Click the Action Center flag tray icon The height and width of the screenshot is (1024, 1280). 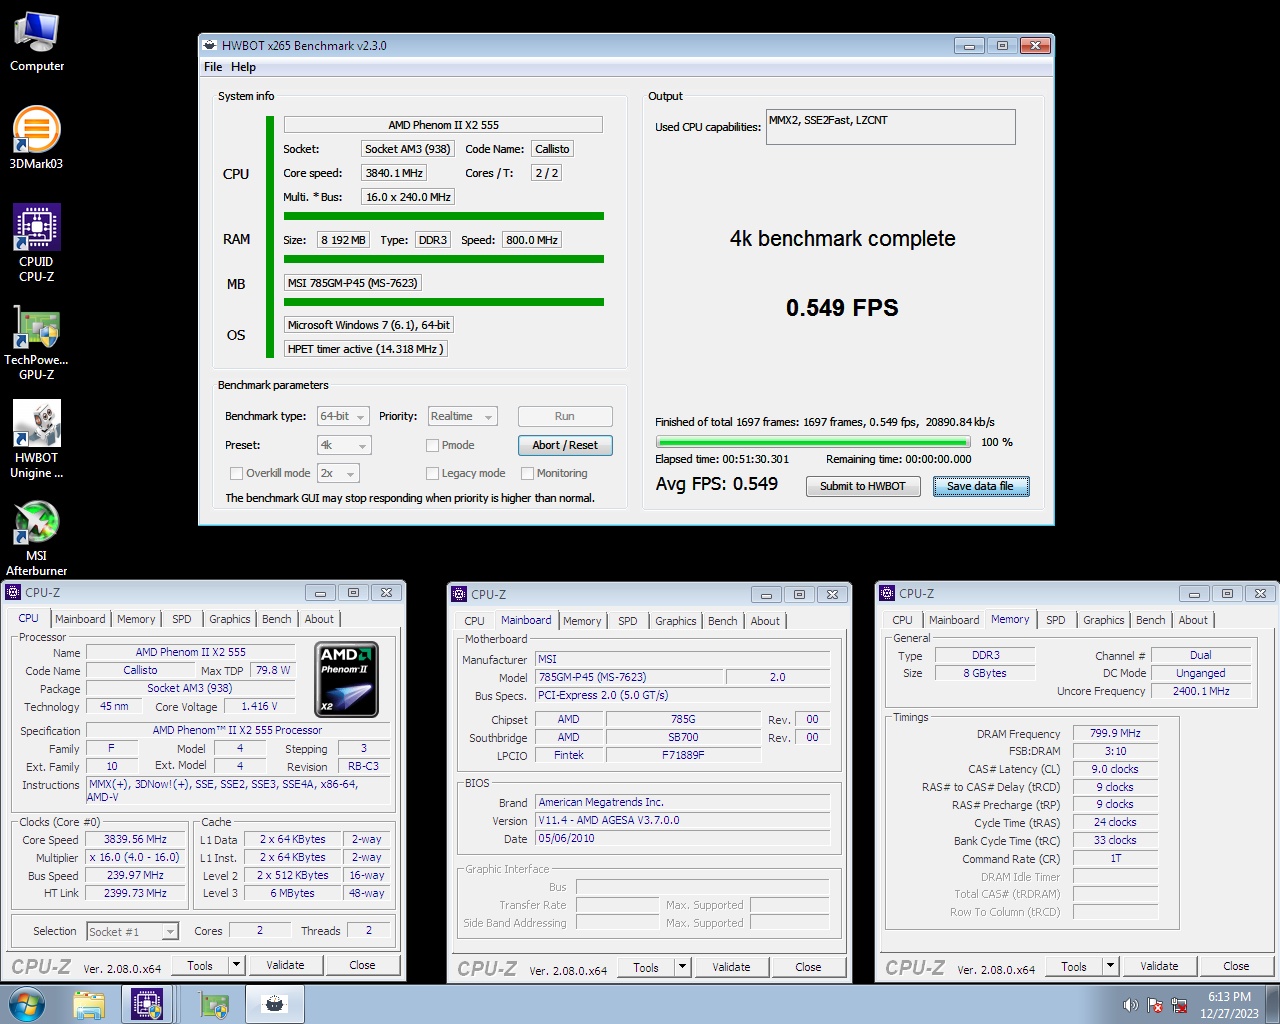(x=1155, y=1005)
